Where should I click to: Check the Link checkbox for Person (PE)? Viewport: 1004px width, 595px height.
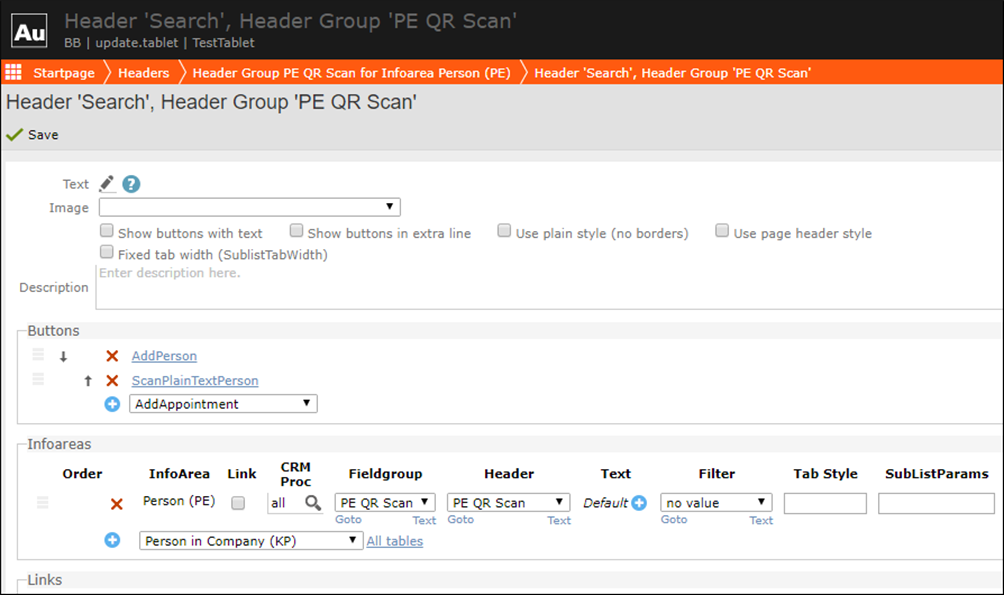(x=238, y=503)
